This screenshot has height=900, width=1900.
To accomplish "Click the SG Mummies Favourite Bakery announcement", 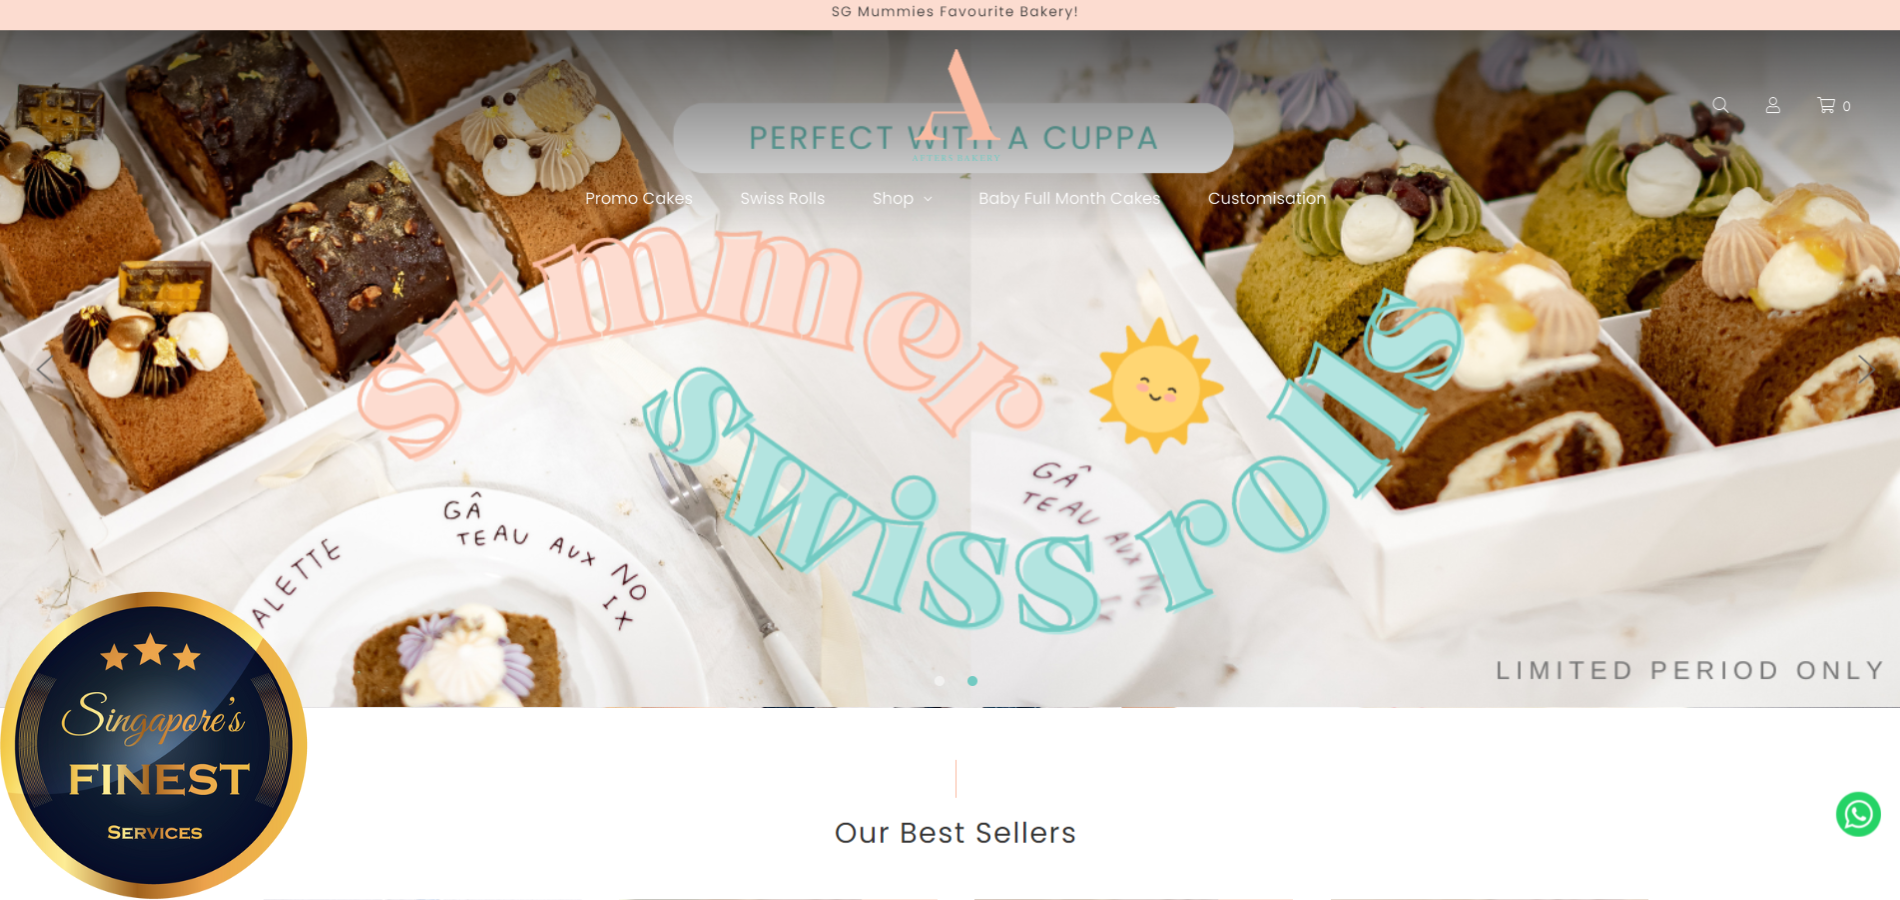I will pos(954,12).
